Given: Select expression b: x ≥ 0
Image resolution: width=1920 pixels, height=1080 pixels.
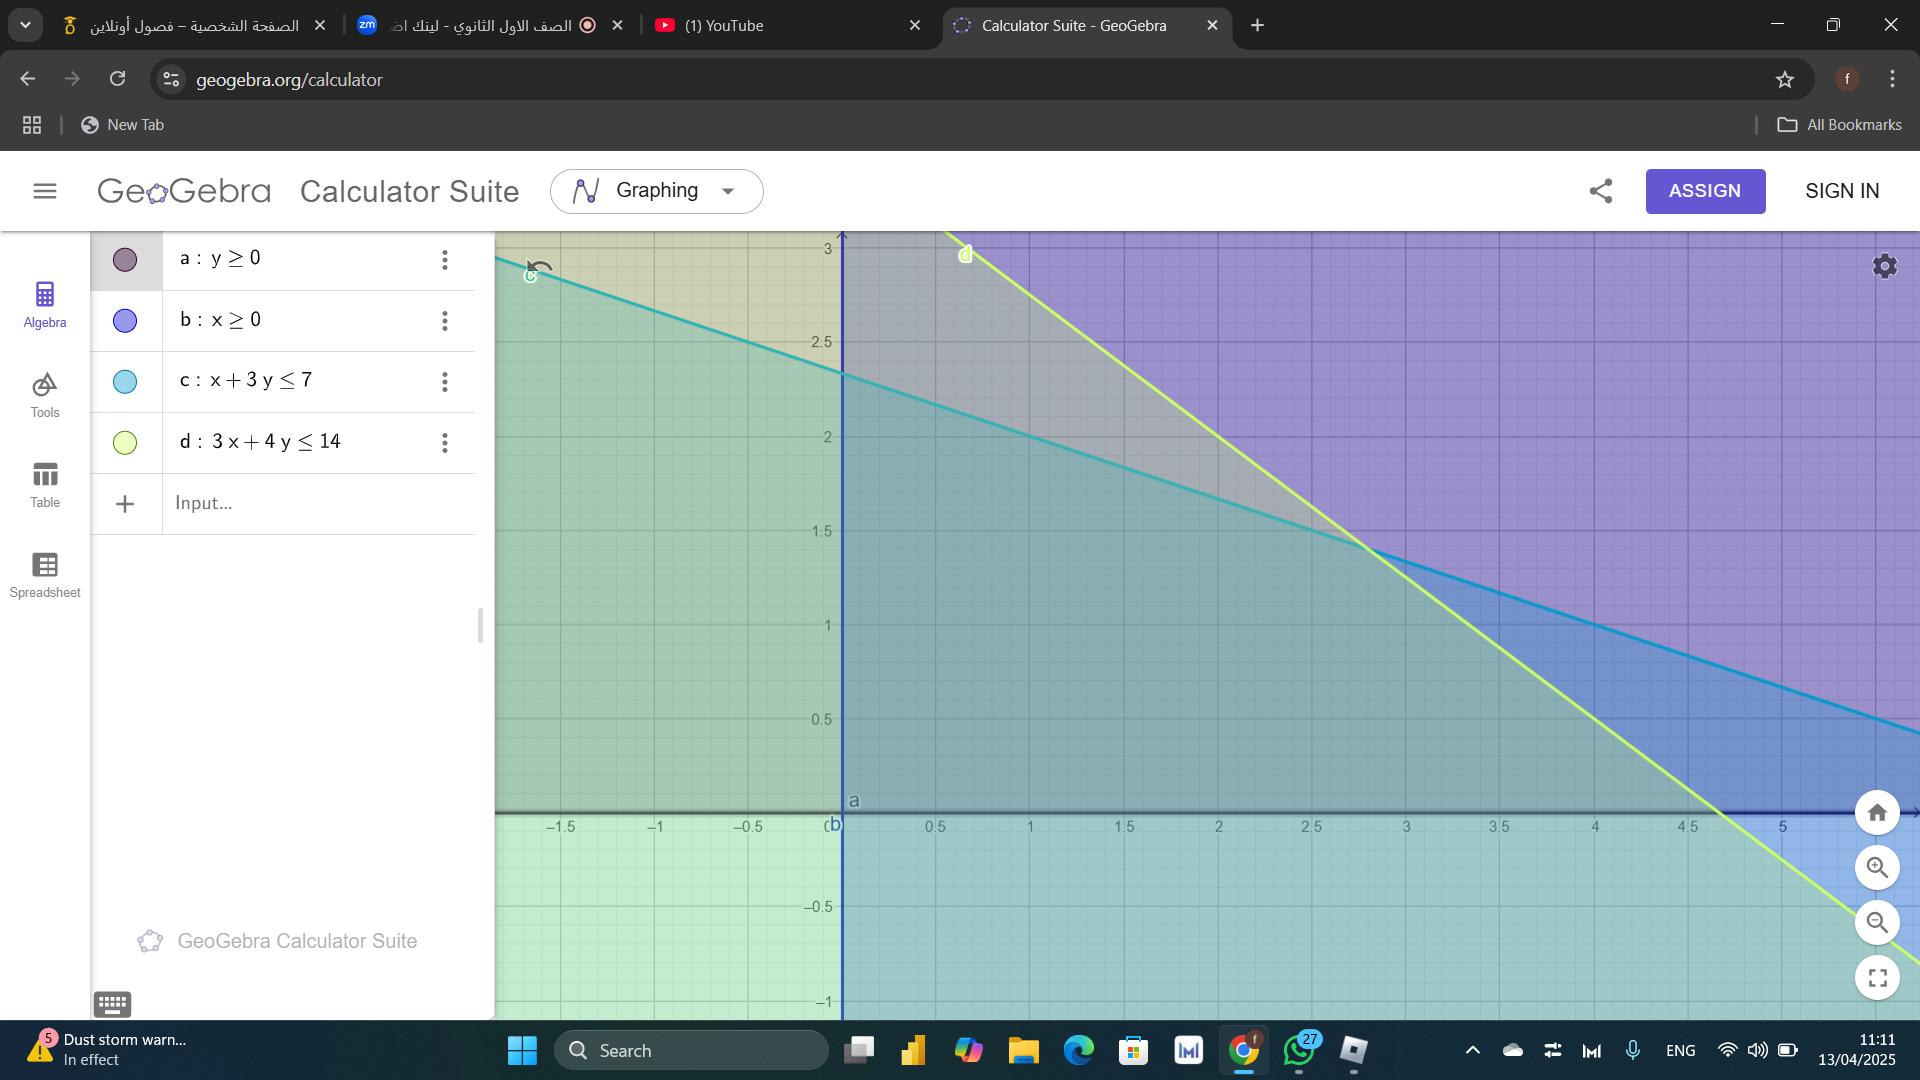Looking at the screenshot, I should (x=220, y=320).
